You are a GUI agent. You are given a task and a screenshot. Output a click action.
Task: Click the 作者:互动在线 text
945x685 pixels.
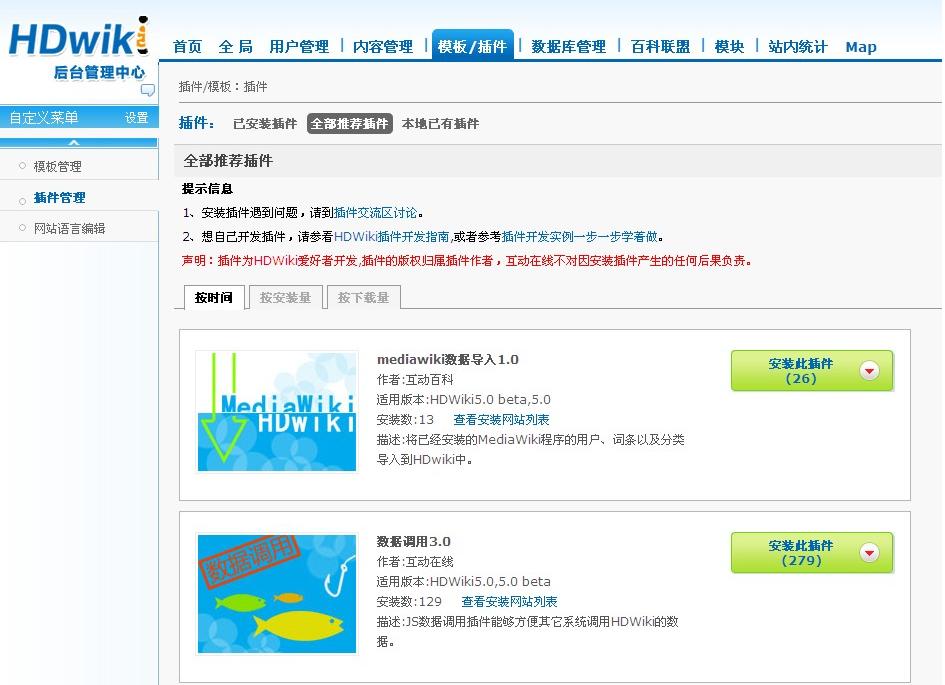[x=415, y=561]
